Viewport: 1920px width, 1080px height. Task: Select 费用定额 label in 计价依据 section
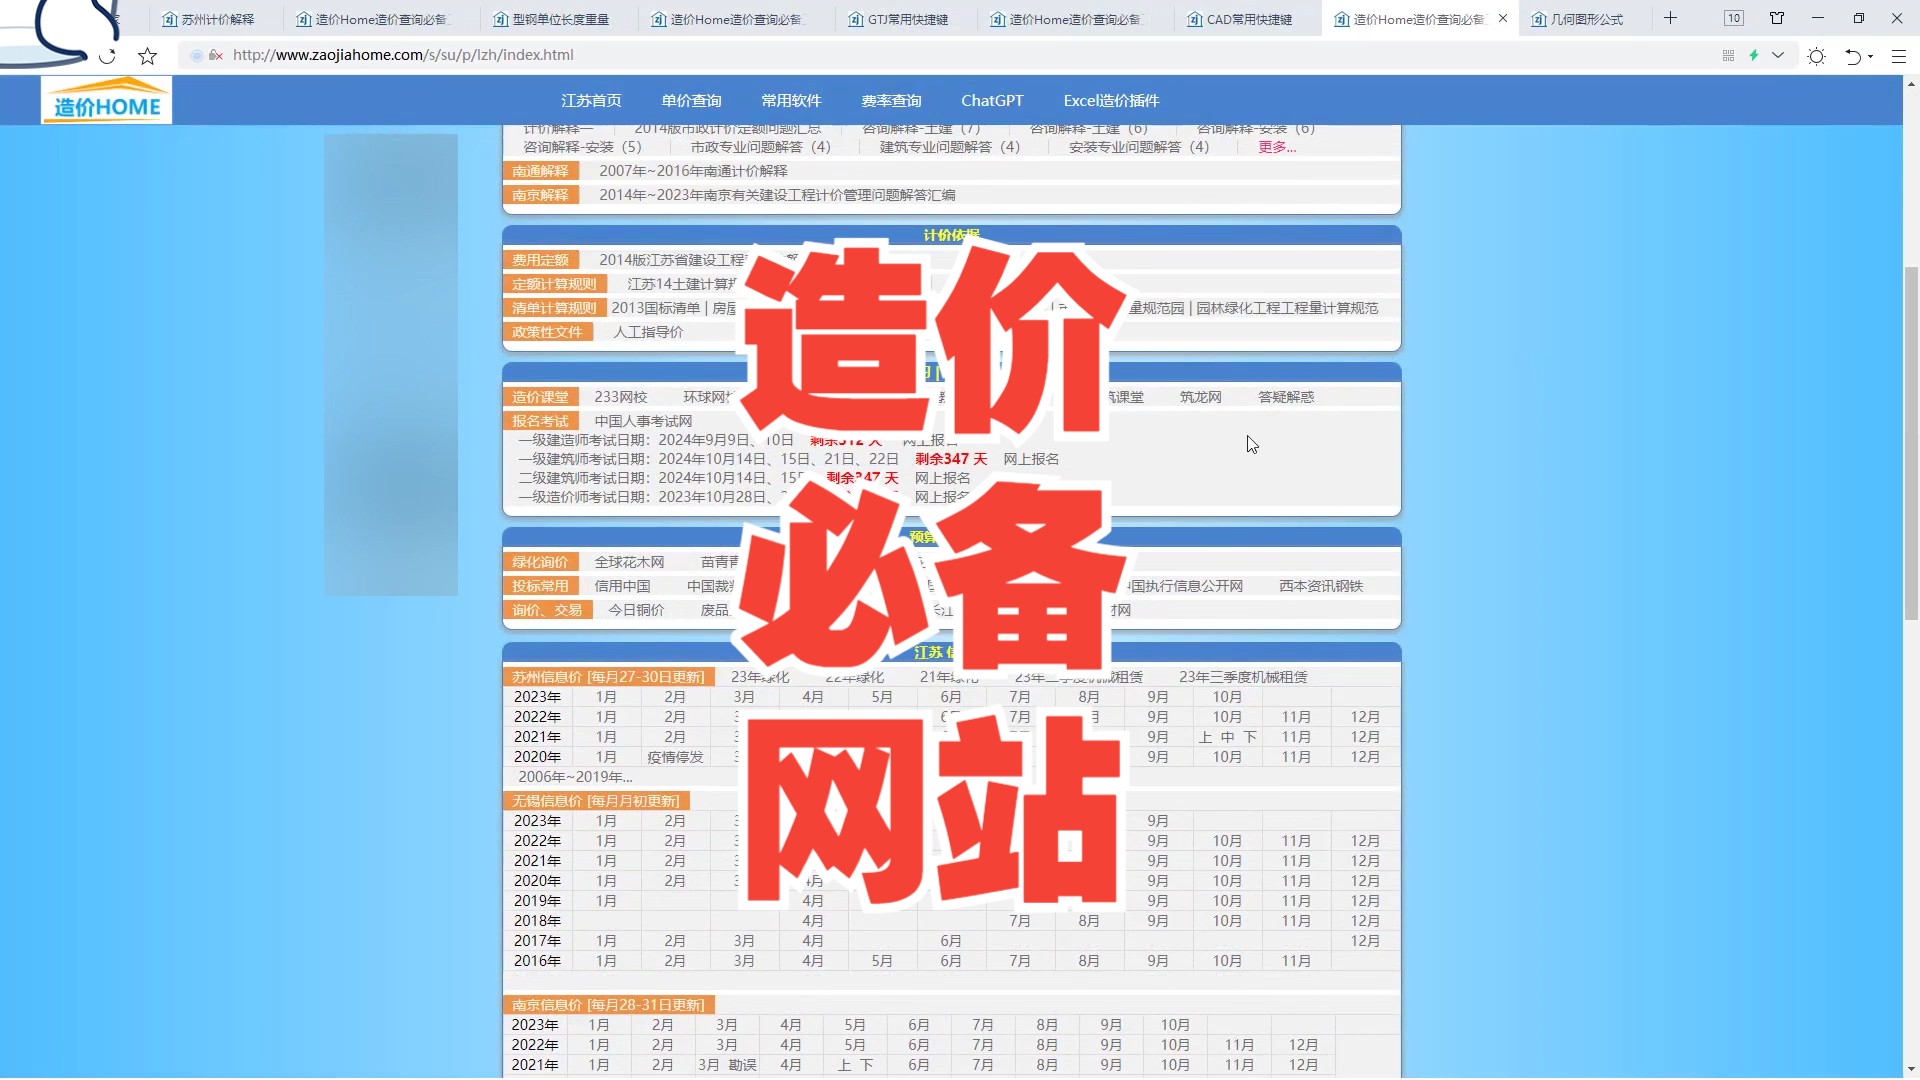[539, 258]
